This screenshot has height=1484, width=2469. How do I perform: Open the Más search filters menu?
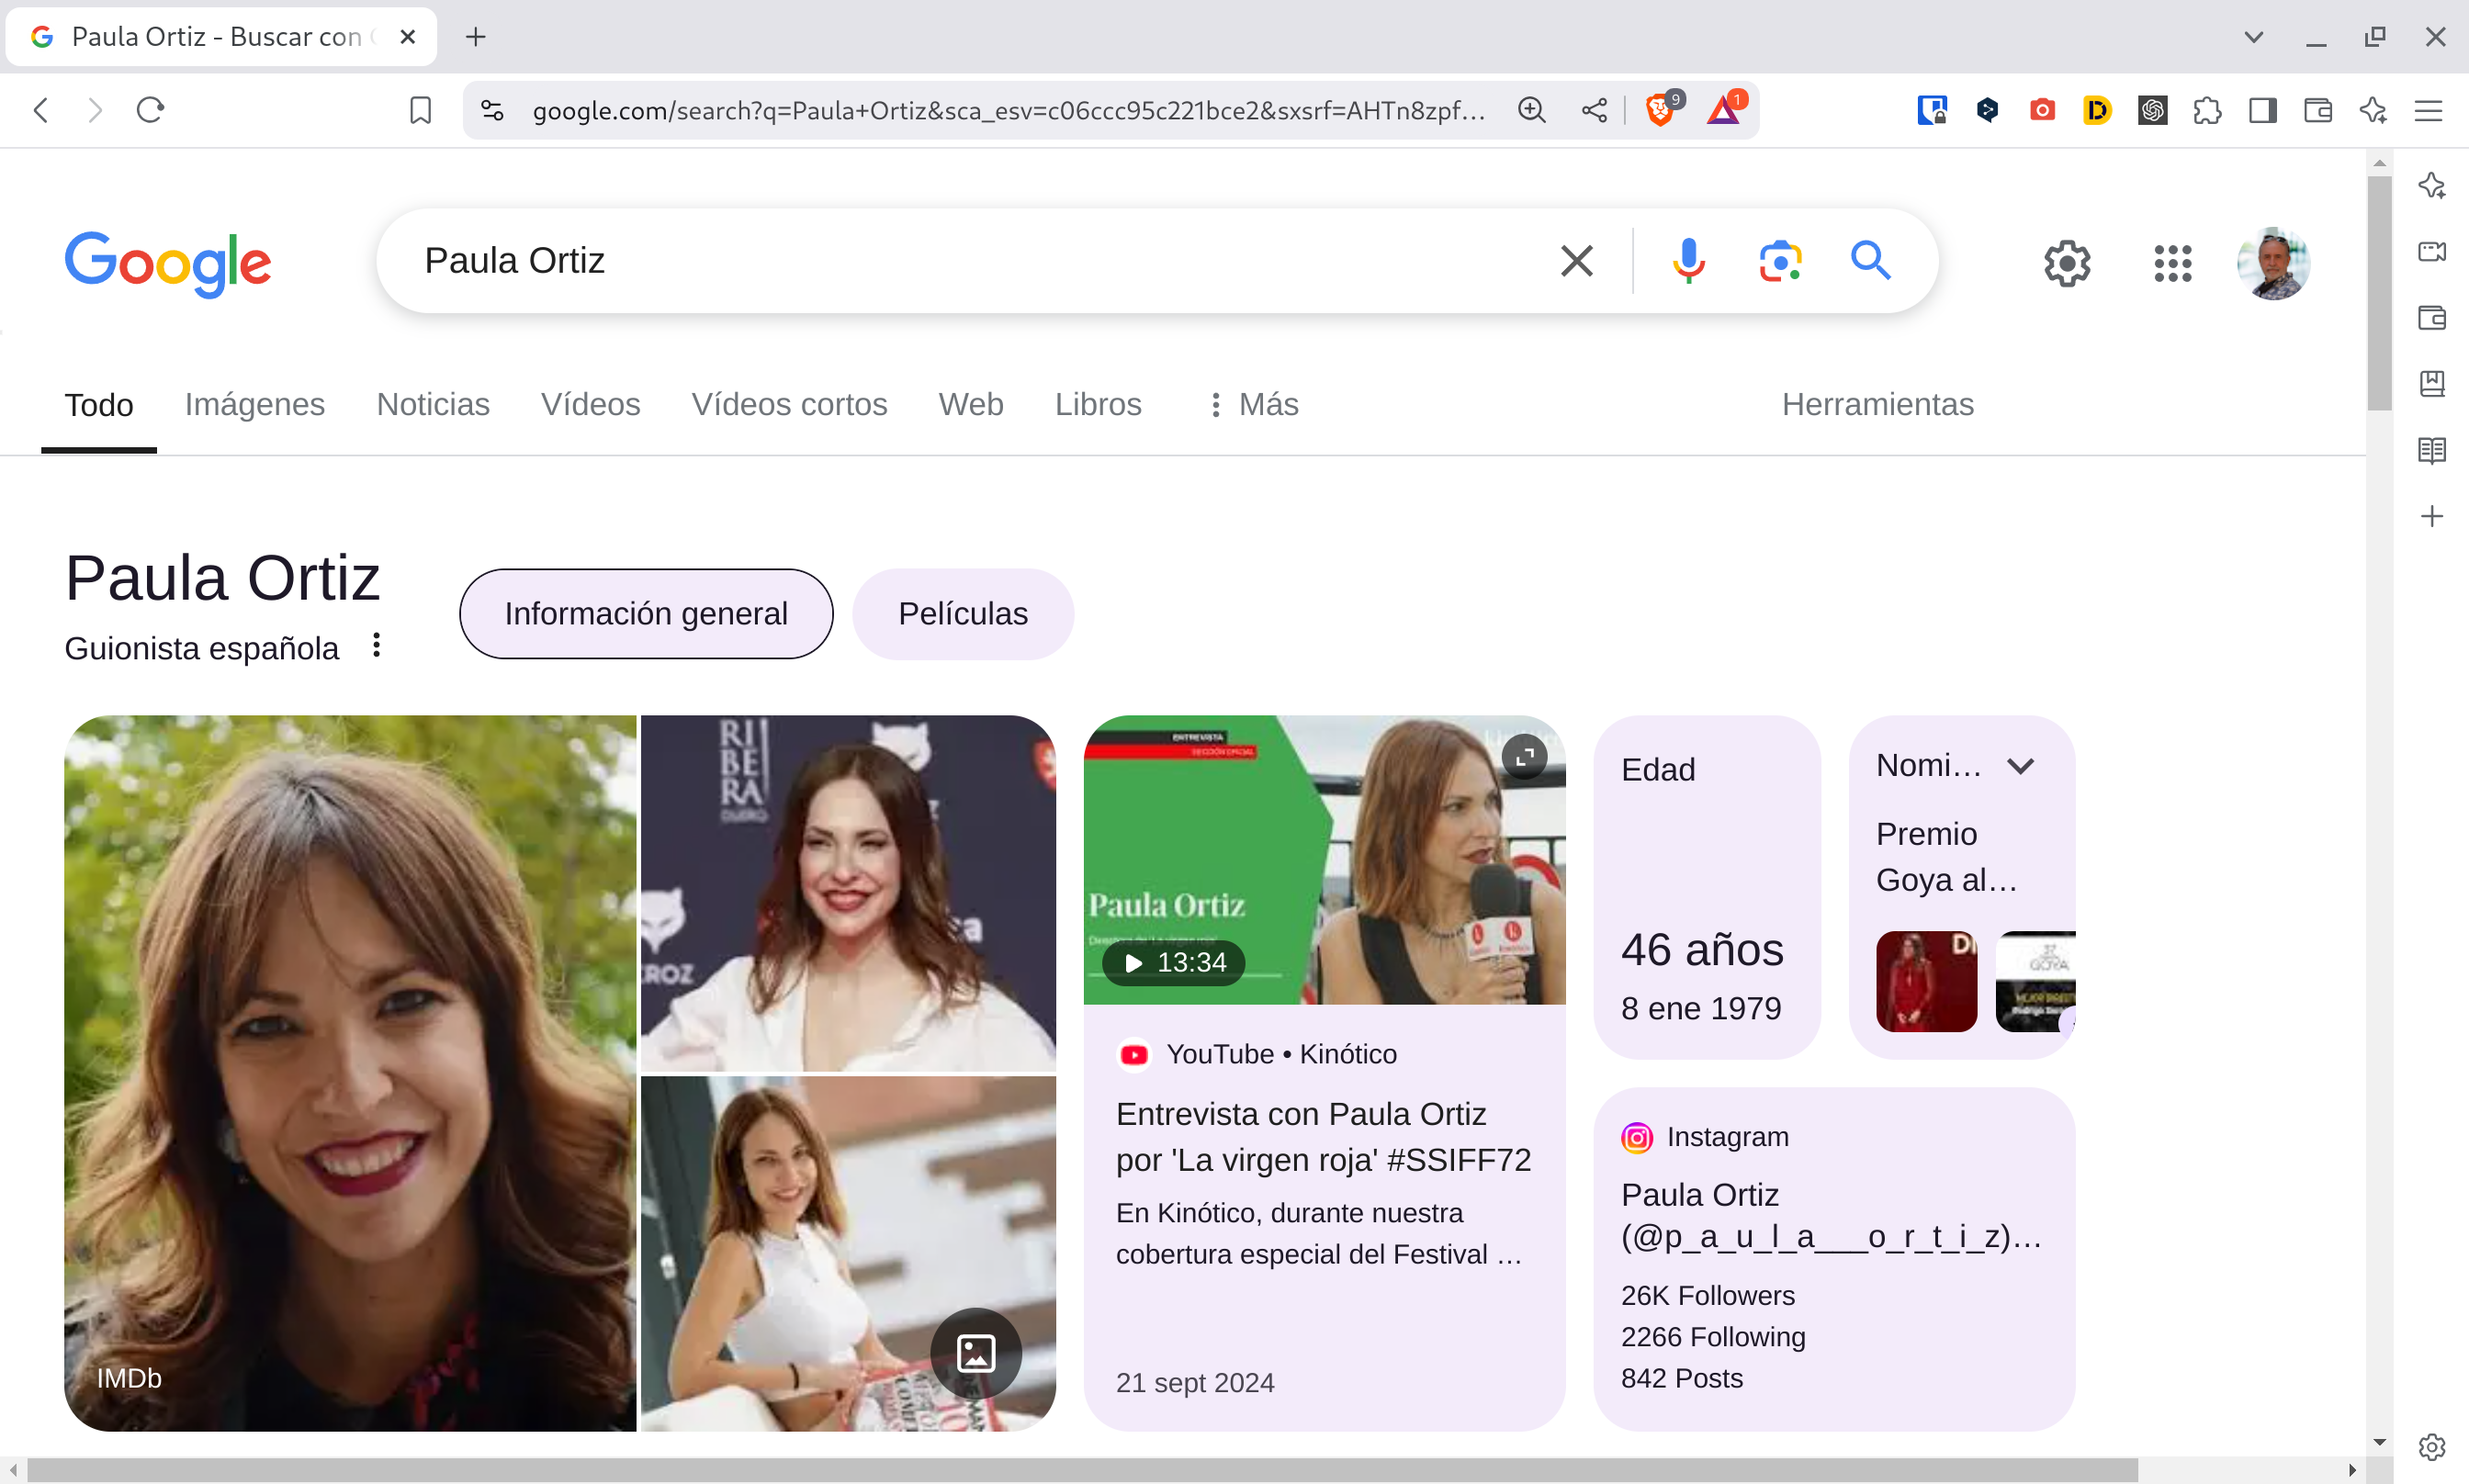(1253, 404)
